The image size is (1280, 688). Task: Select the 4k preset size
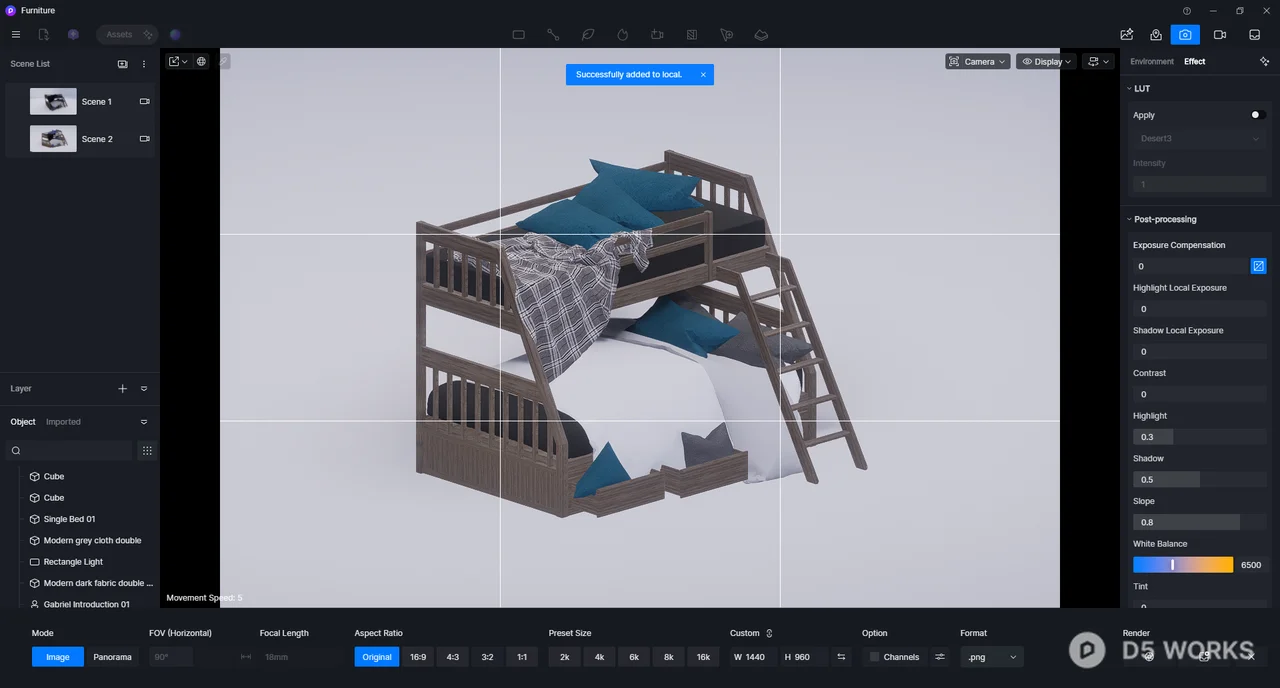(x=599, y=657)
